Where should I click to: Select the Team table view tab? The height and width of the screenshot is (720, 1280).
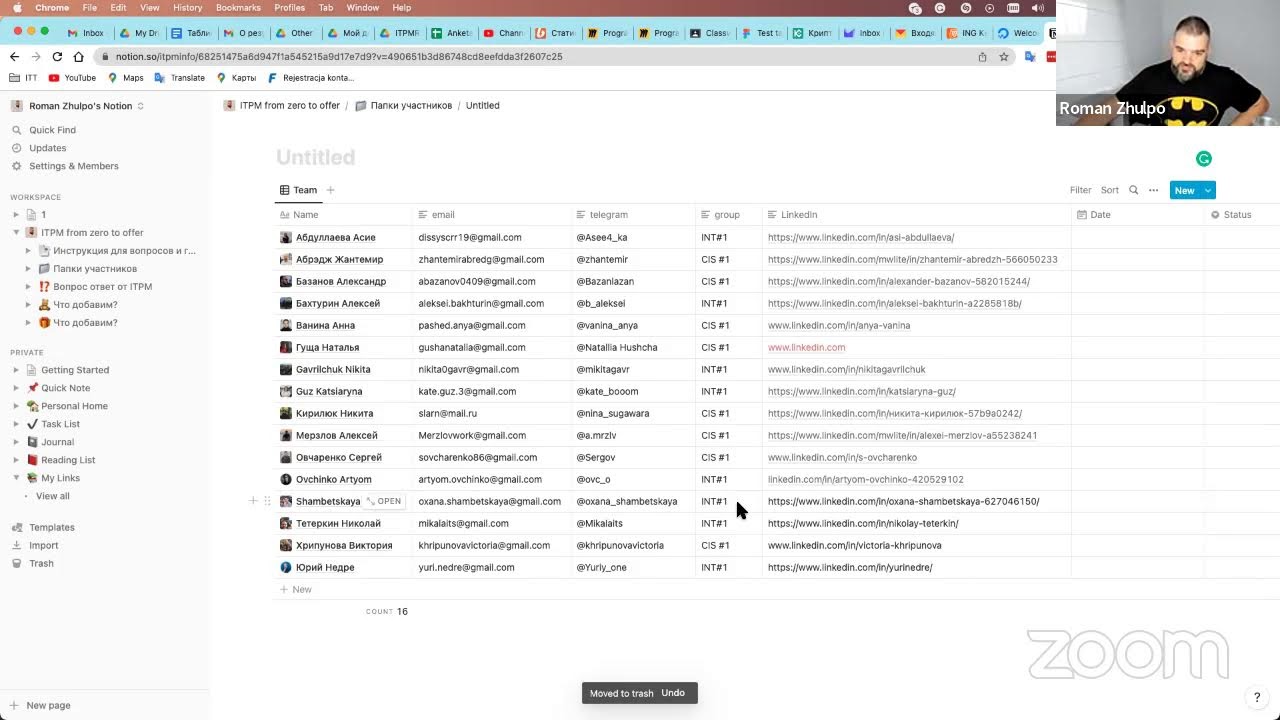[298, 190]
